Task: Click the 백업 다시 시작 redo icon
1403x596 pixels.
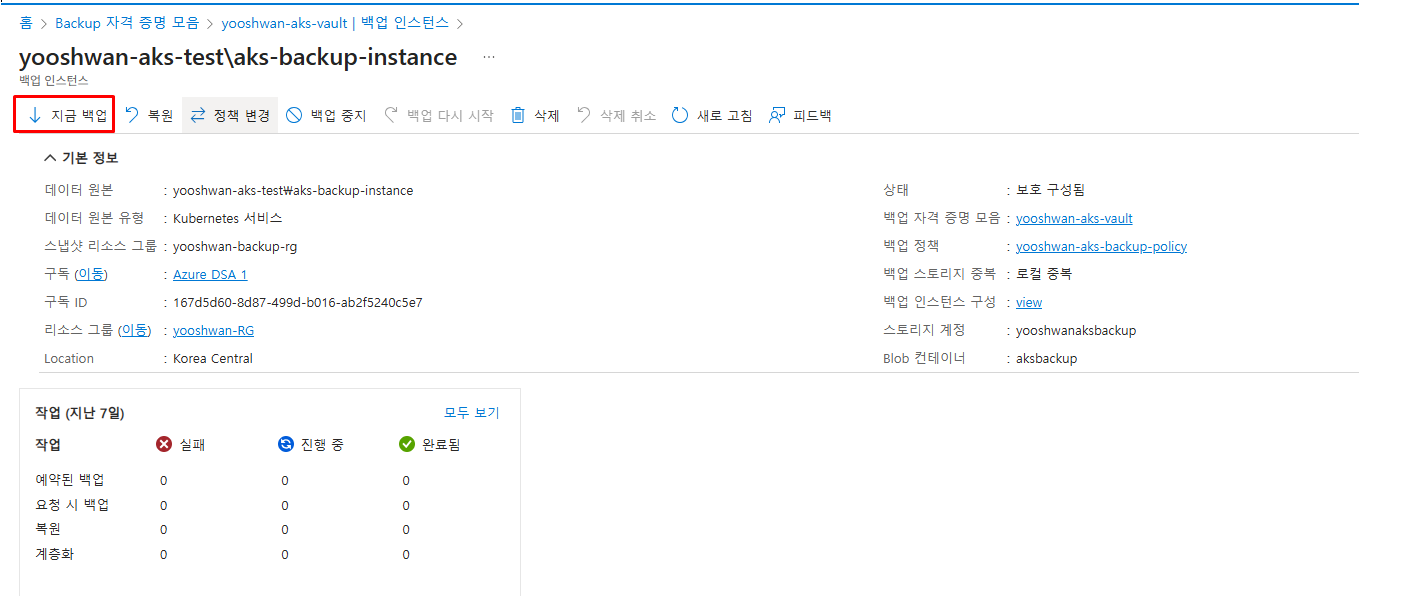Action: pyautogui.click(x=391, y=115)
